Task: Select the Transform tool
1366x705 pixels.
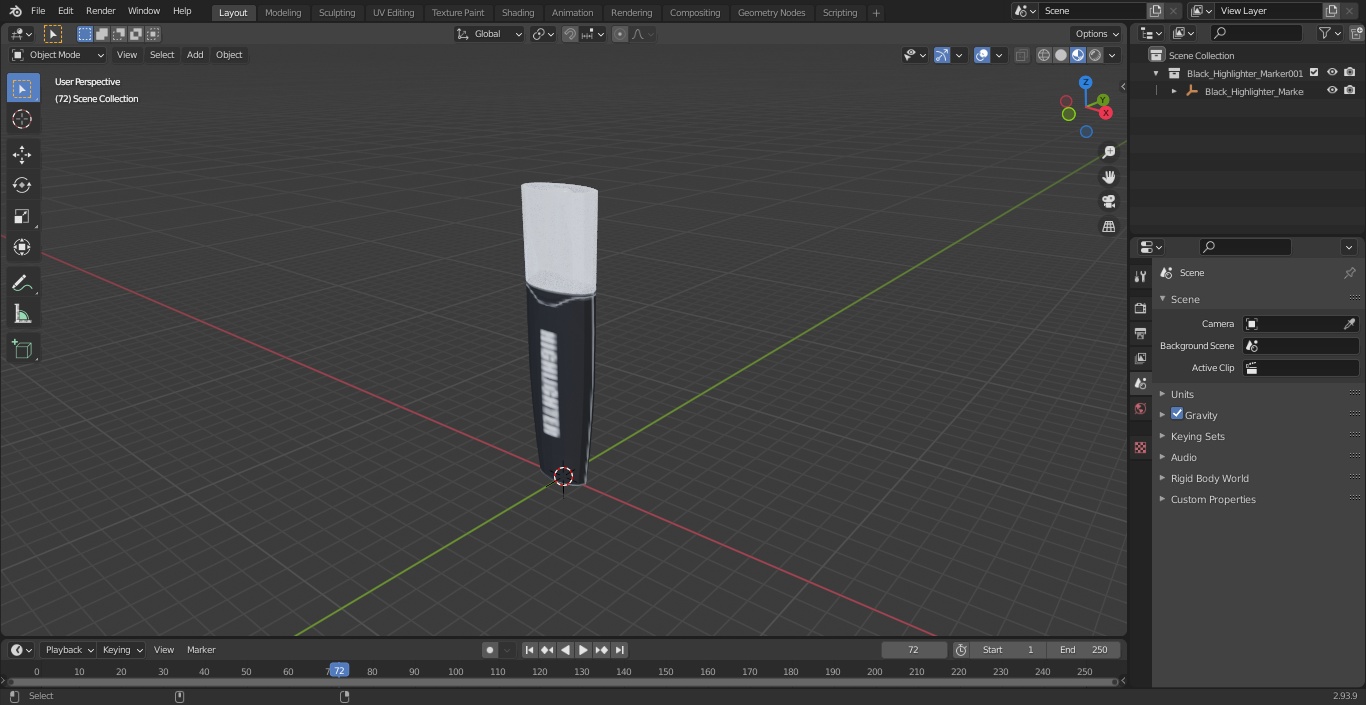Action: point(22,247)
